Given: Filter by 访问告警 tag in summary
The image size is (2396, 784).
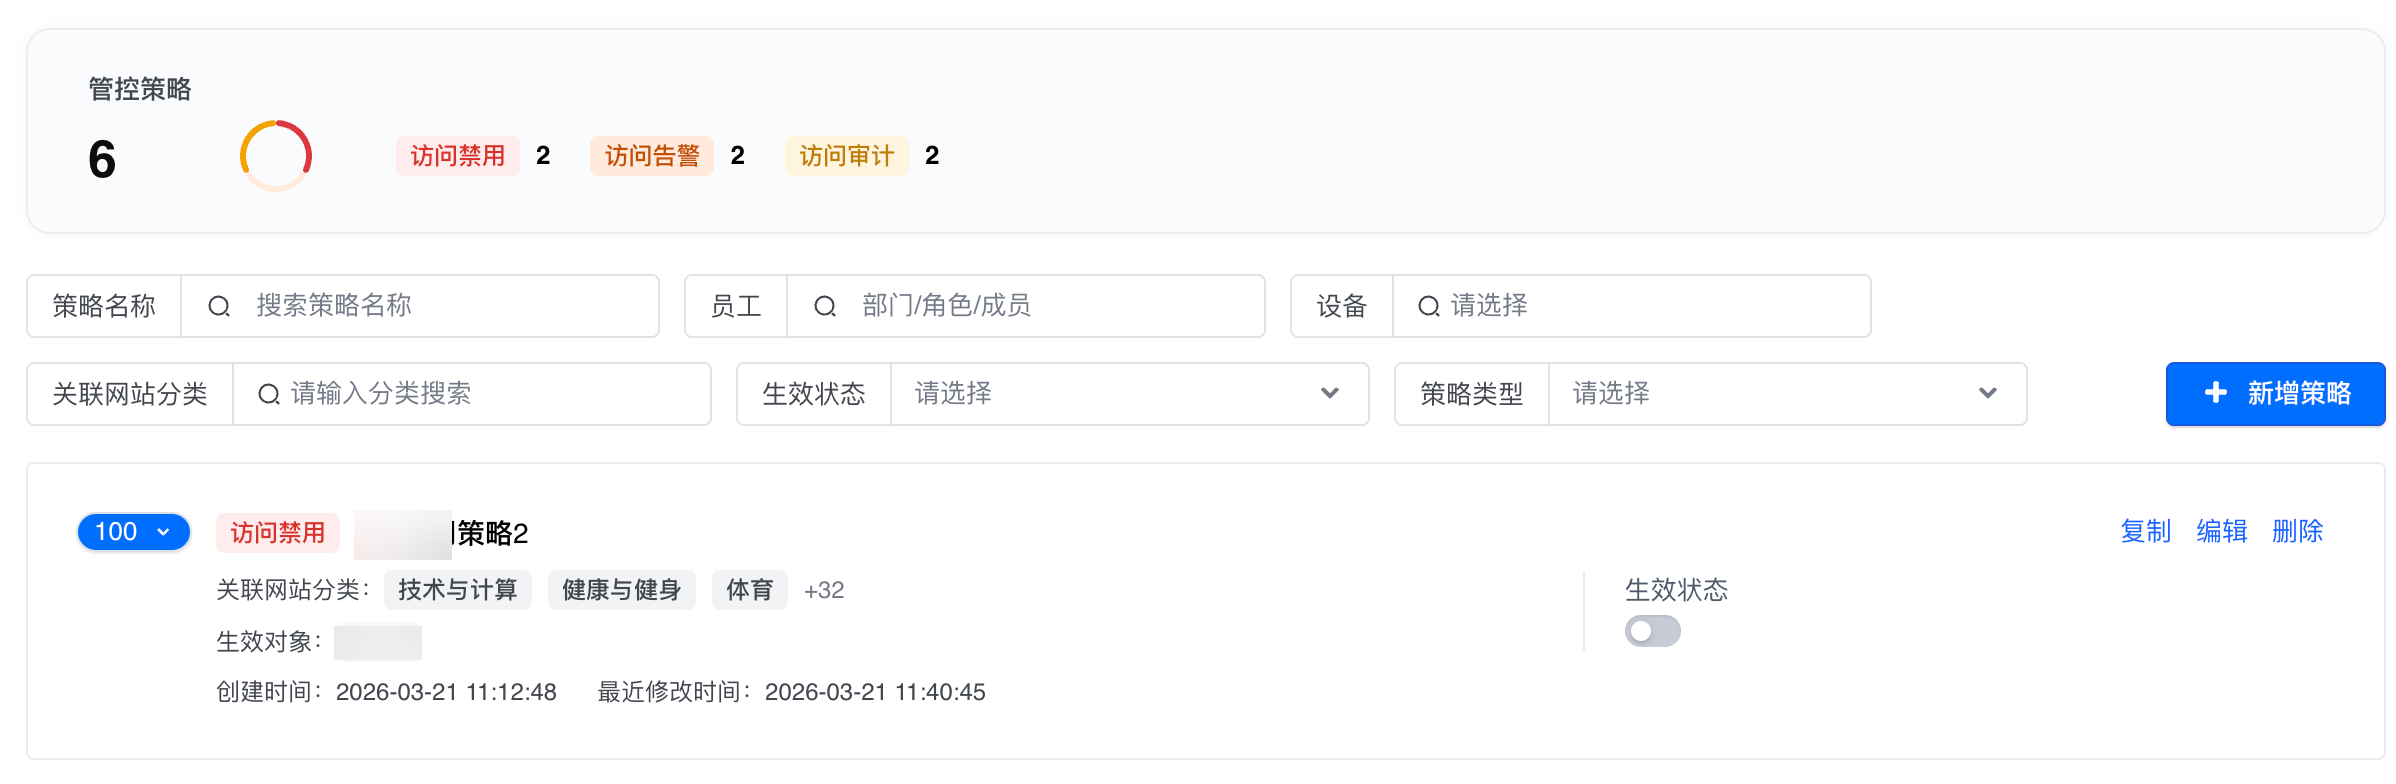Looking at the screenshot, I should pyautogui.click(x=651, y=156).
